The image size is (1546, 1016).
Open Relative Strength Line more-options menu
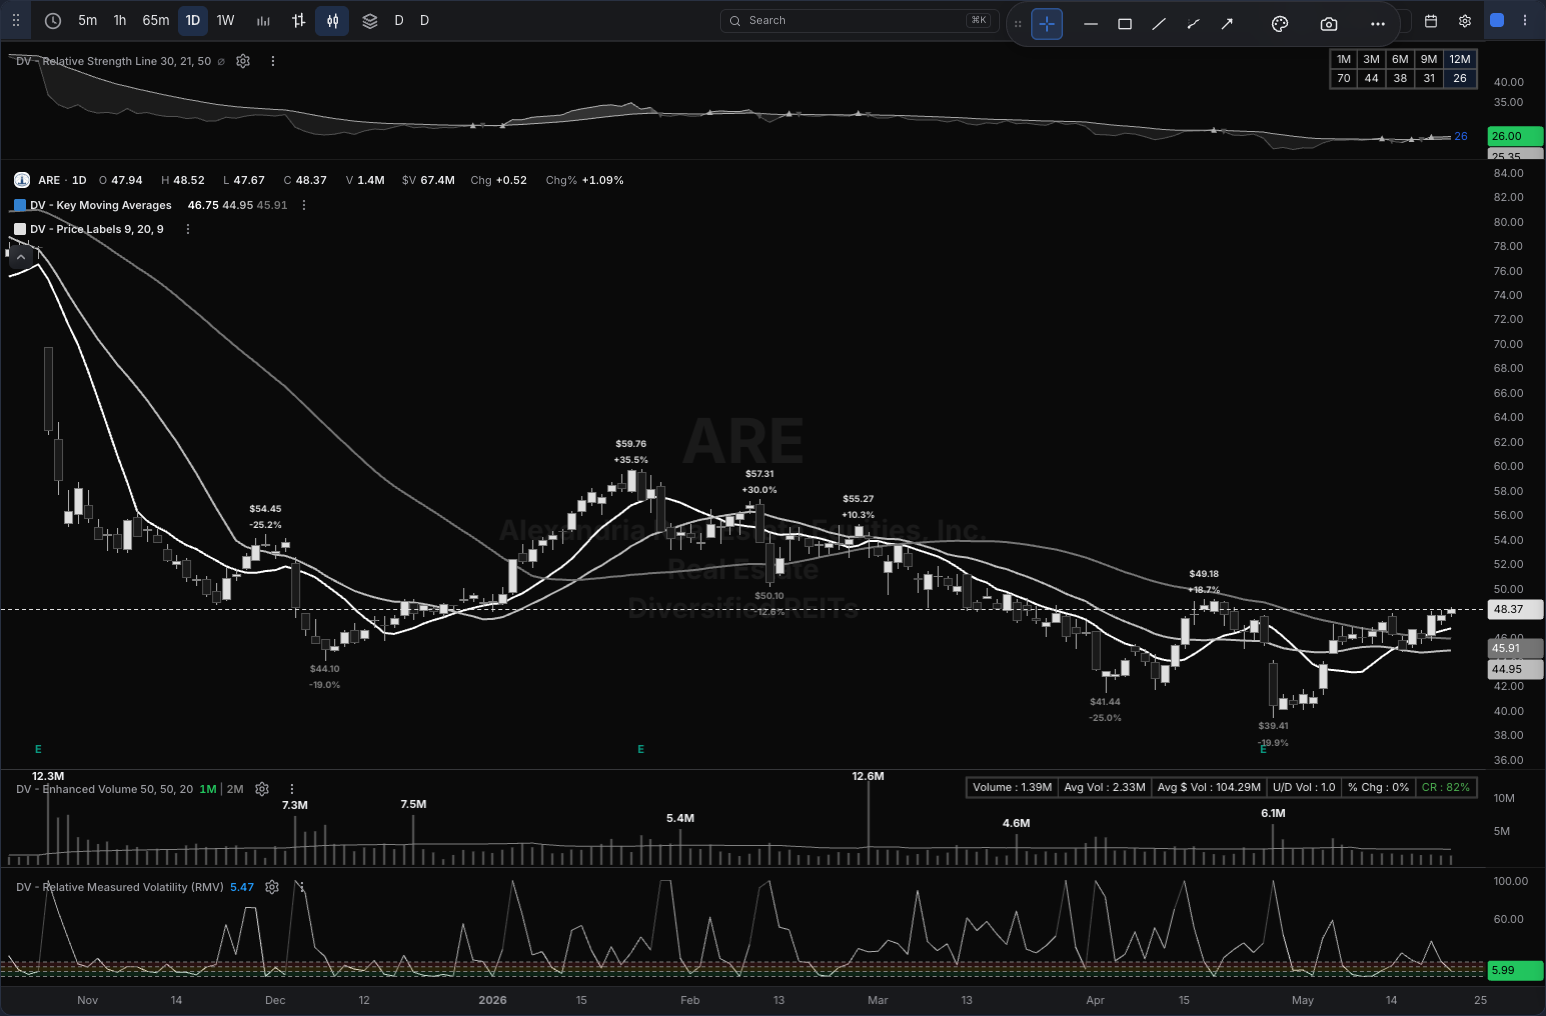273,61
